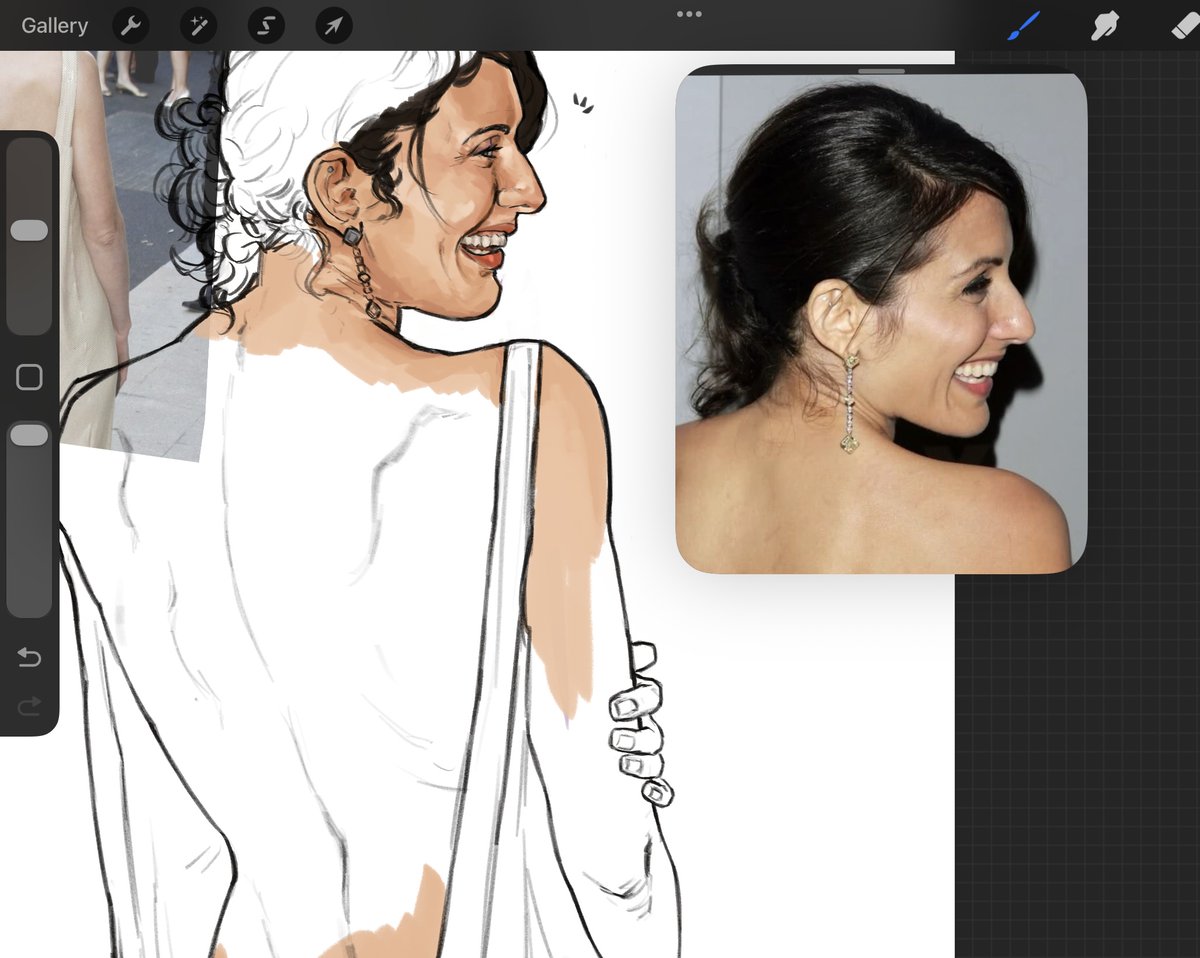The image size is (1200, 958).
Task: Open the Actions menu via wrench icon
Action: [x=131, y=25]
